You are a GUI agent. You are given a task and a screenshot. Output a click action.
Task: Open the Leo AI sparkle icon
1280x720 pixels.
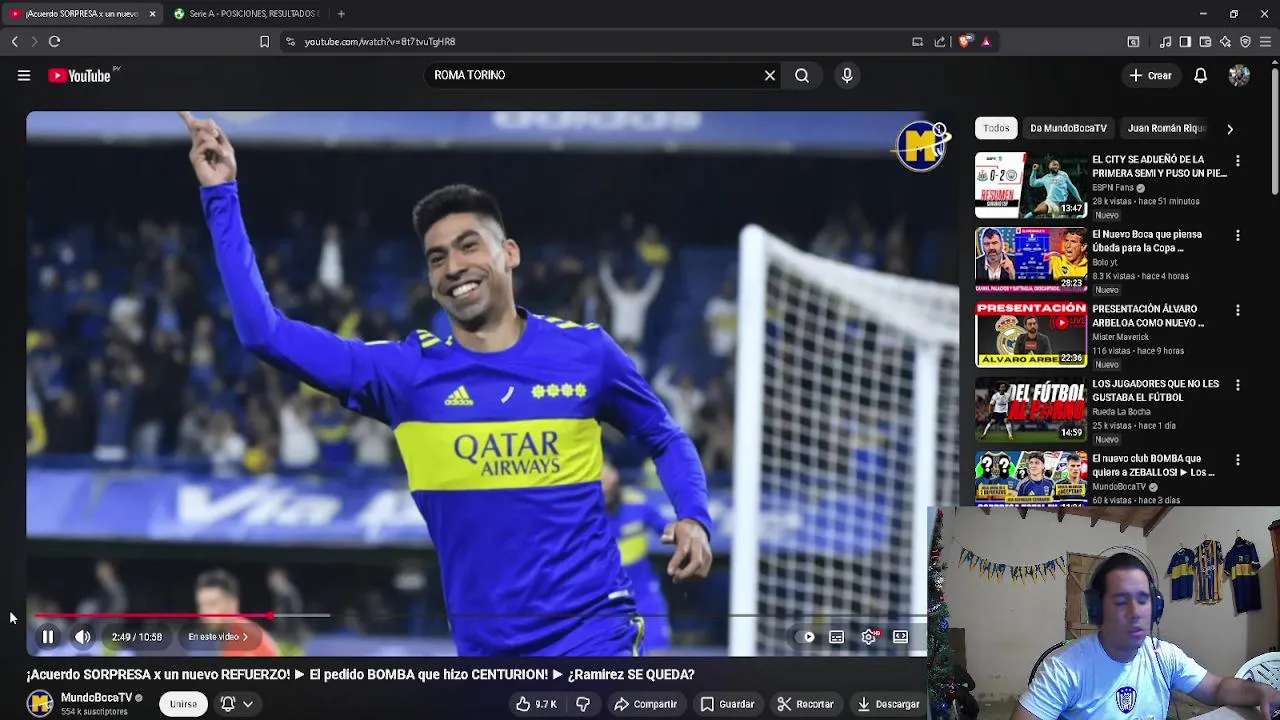[x=1225, y=42]
